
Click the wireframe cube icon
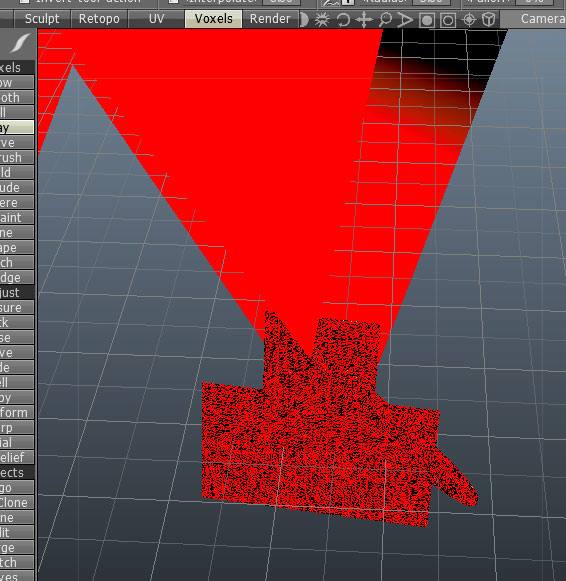489,20
